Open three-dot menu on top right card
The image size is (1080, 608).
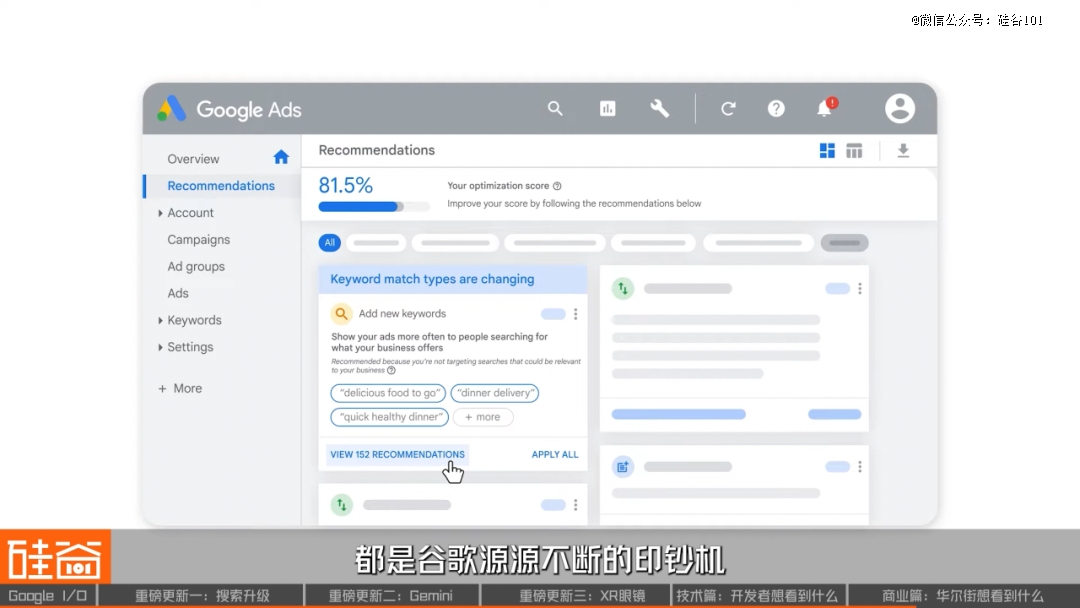click(x=860, y=289)
